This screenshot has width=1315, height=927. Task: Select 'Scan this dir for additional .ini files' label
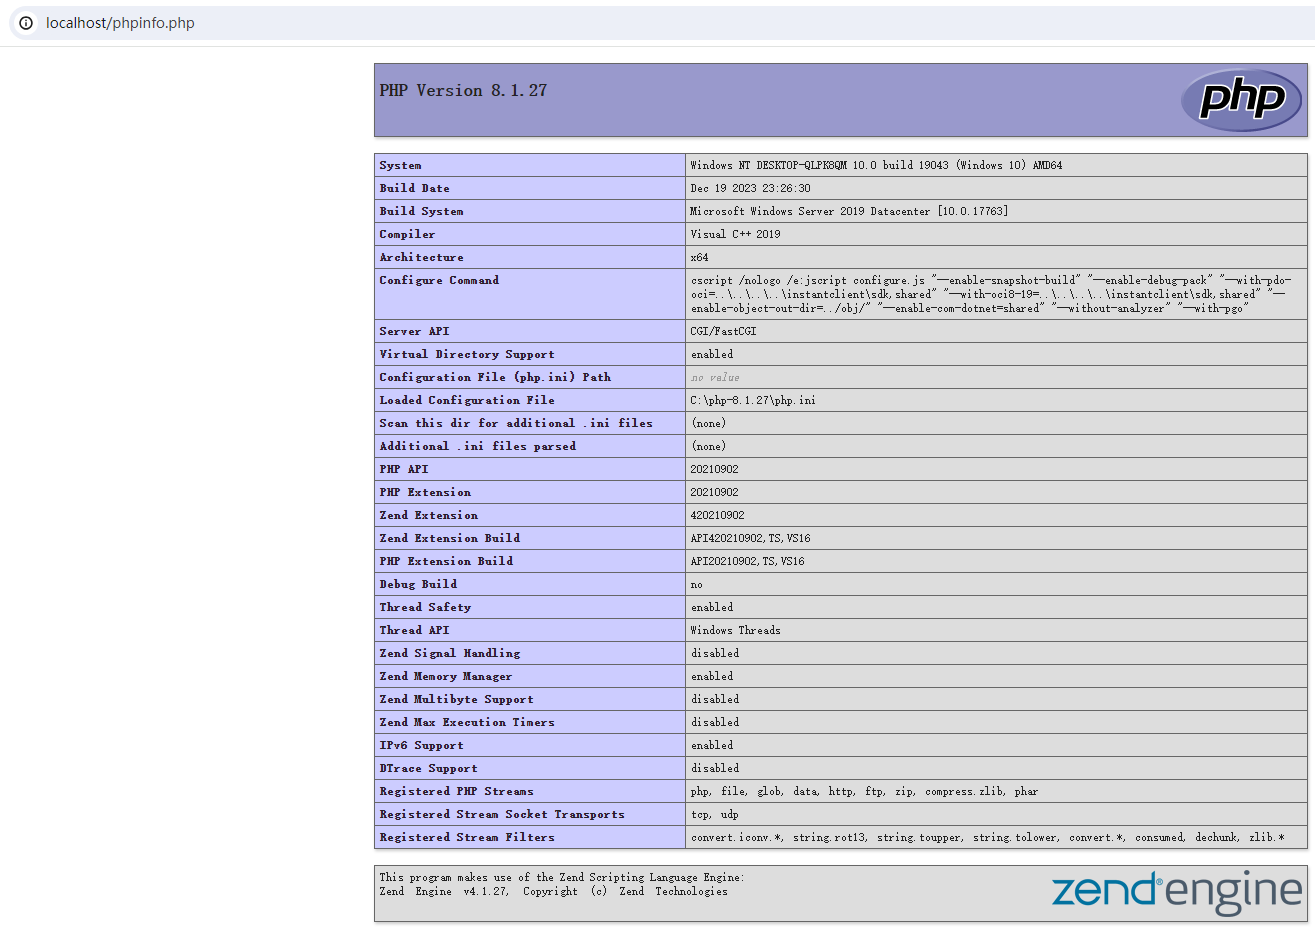tap(516, 424)
